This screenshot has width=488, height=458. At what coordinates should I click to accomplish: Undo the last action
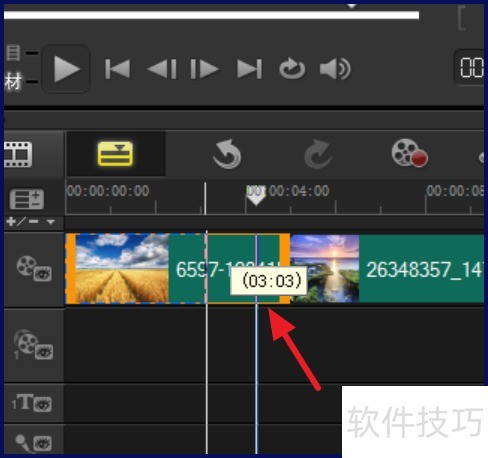227,154
